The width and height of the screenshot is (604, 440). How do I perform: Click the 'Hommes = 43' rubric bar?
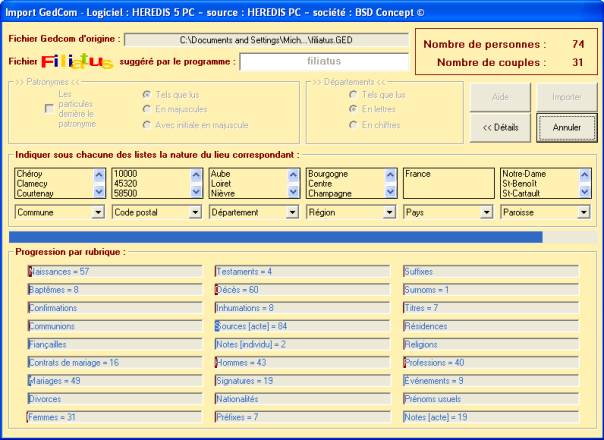click(302, 363)
